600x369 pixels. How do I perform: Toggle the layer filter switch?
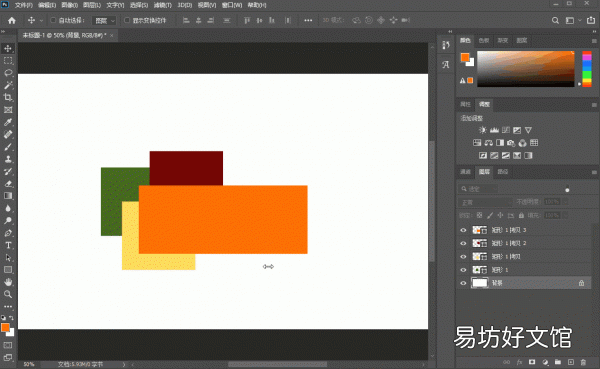567,189
